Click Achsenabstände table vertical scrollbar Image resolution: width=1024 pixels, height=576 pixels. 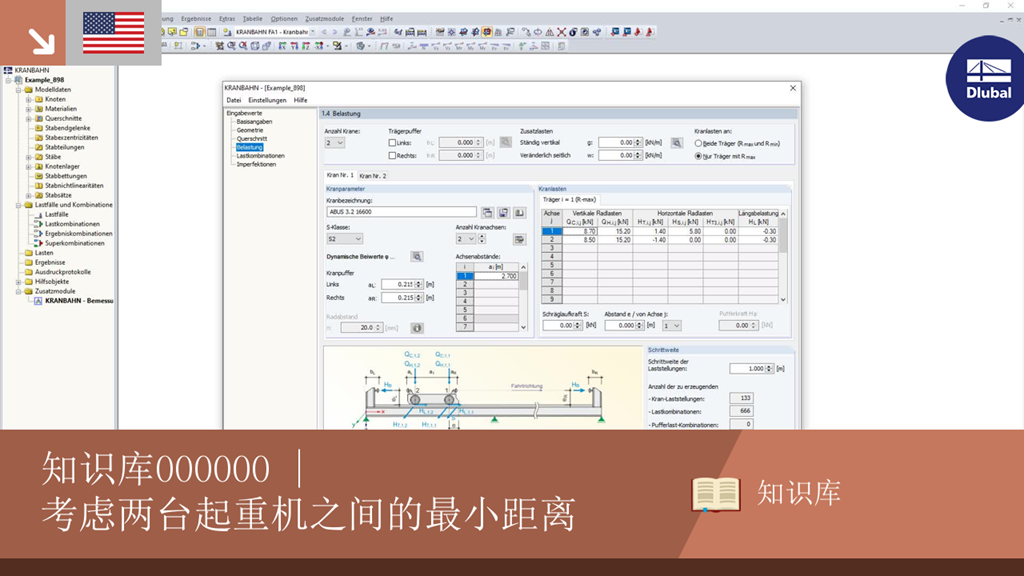(523, 298)
